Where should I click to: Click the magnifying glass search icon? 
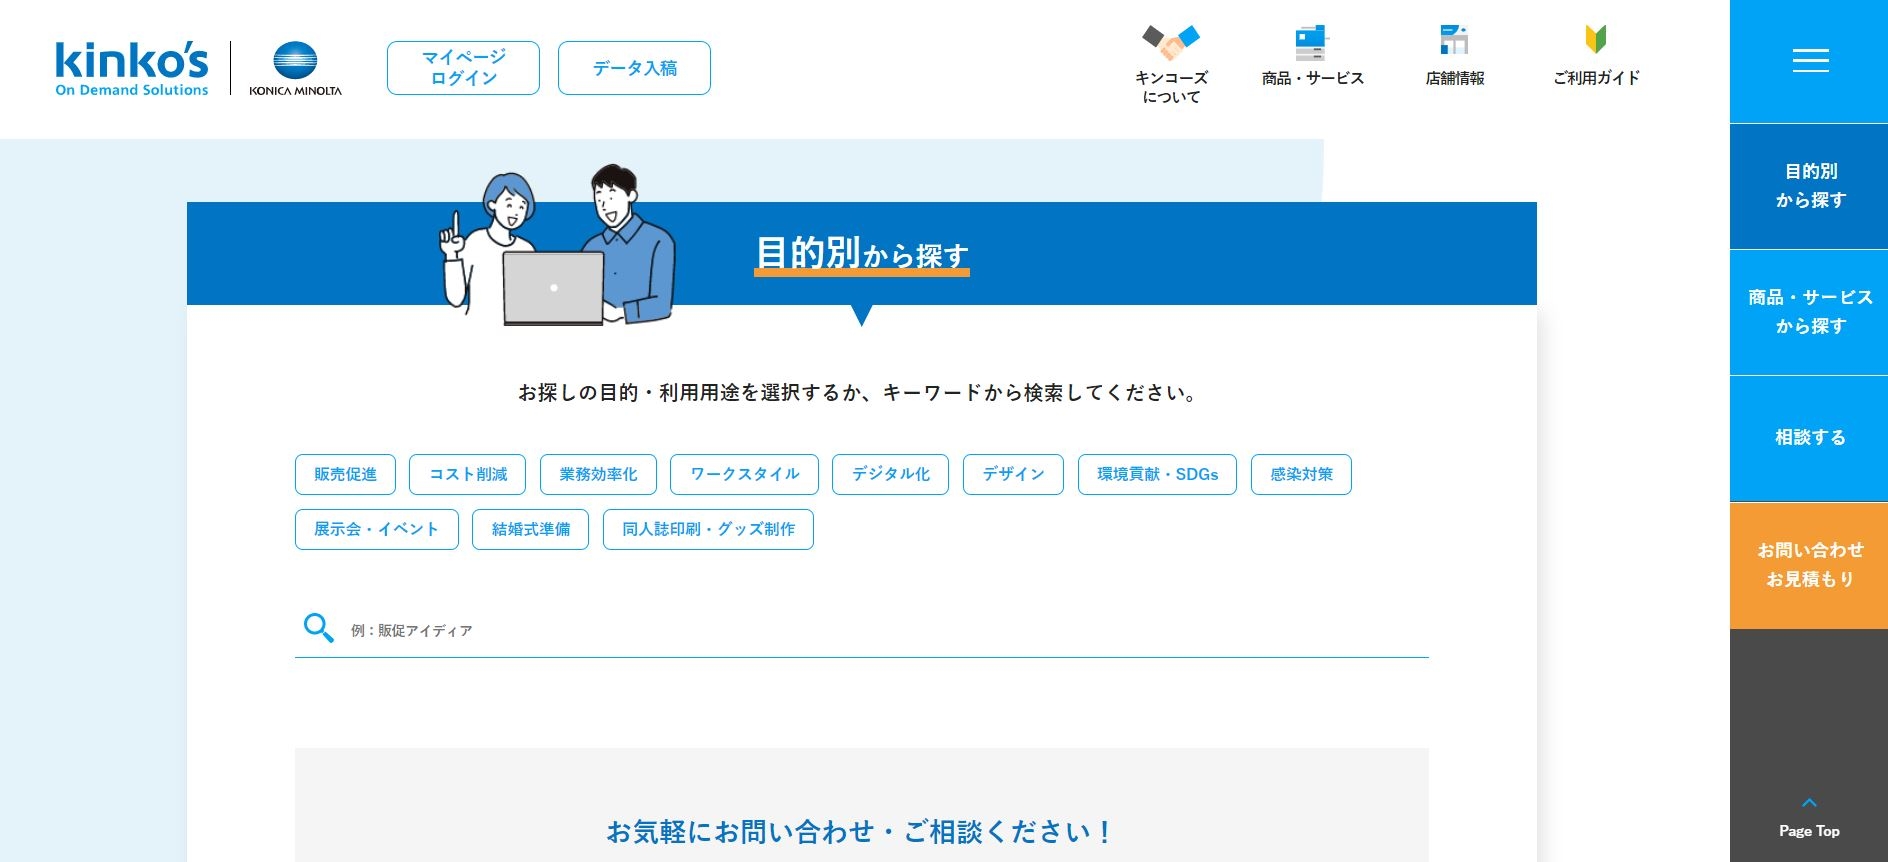pos(318,628)
